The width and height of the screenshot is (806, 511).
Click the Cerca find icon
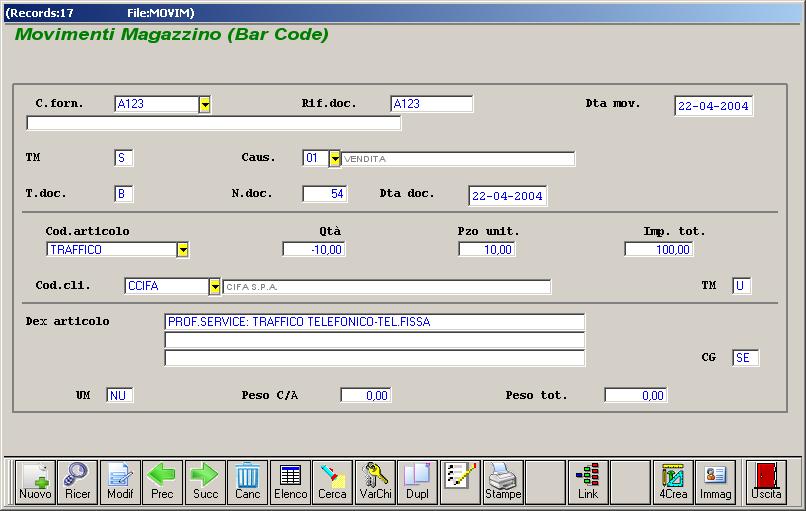332,482
